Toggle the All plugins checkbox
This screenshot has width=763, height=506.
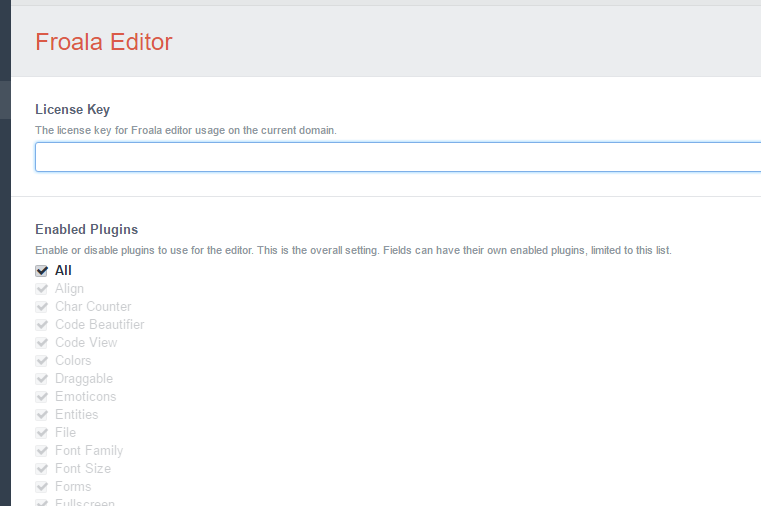[x=42, y=271]
